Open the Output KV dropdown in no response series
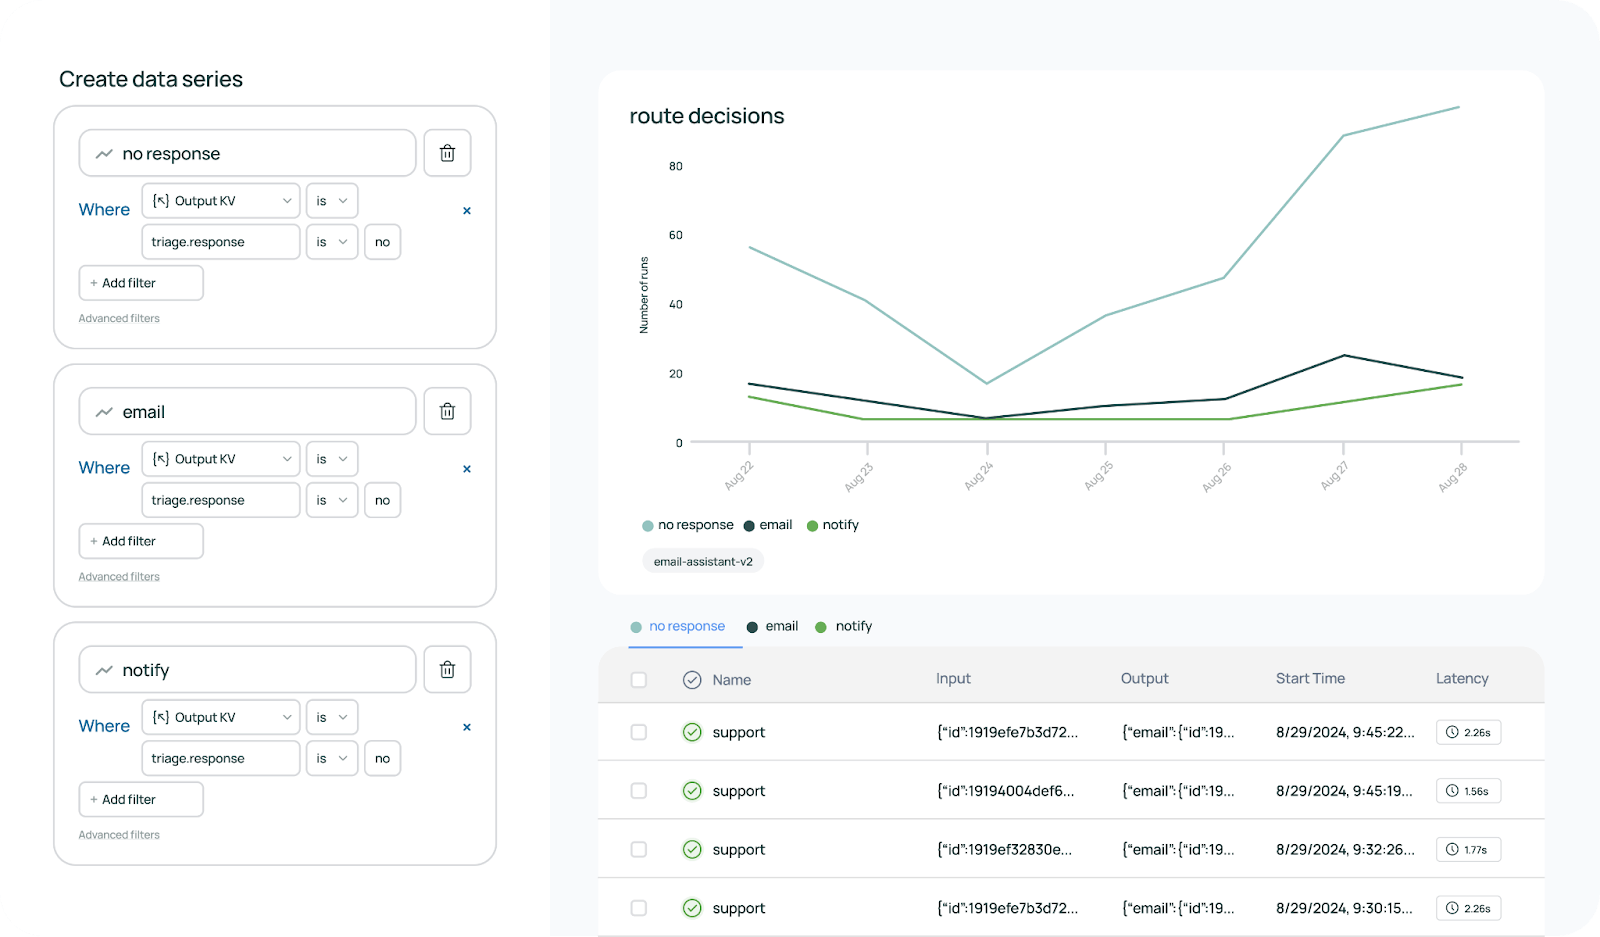This screenshot has width=1600, height=937. [x=221, y=201]
